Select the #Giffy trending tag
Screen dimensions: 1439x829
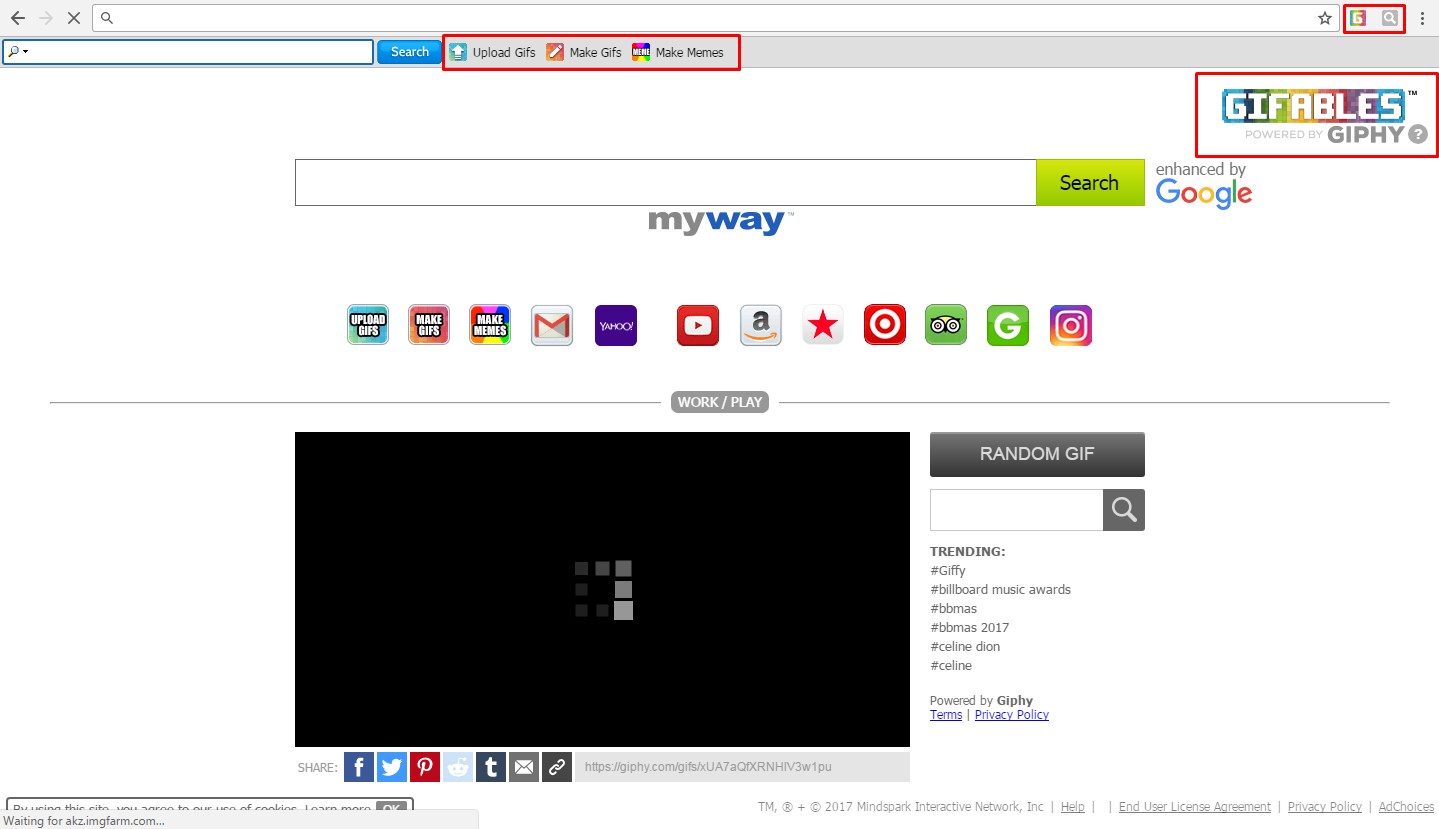(x=948, y=570)
